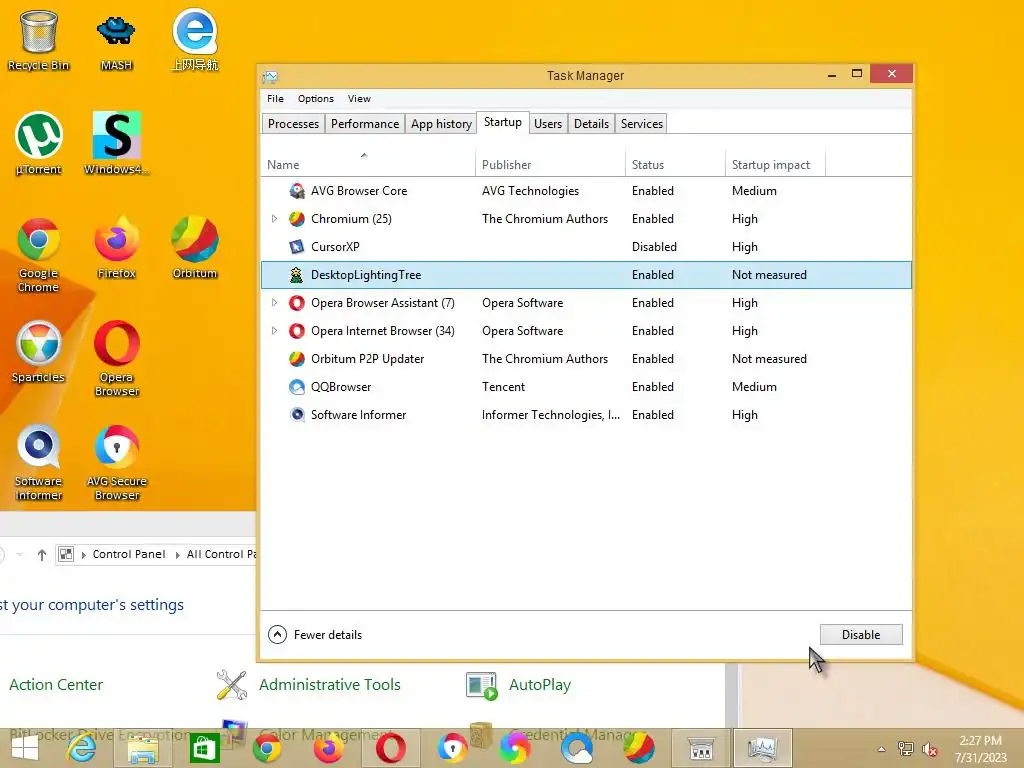Launch Firefox from the taskbar
The height and width of the screenshot is (768, 1024).
328,748
